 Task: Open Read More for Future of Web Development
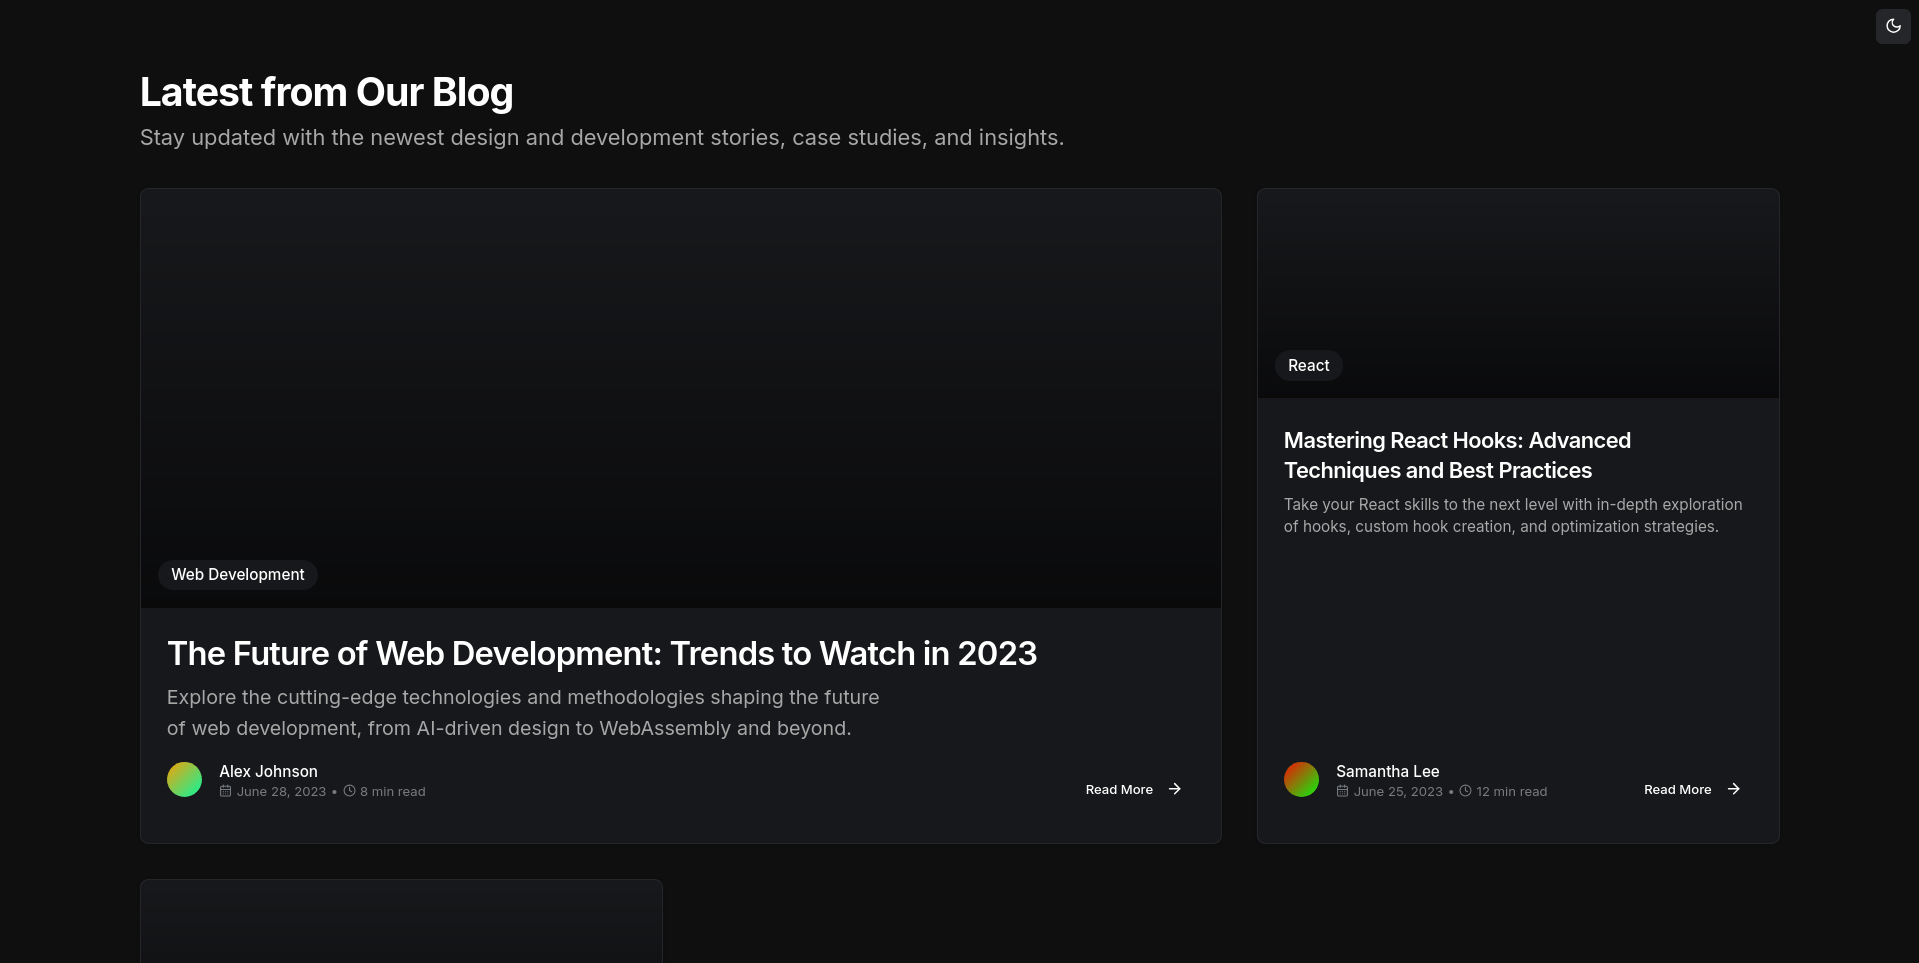point(1119,789)
